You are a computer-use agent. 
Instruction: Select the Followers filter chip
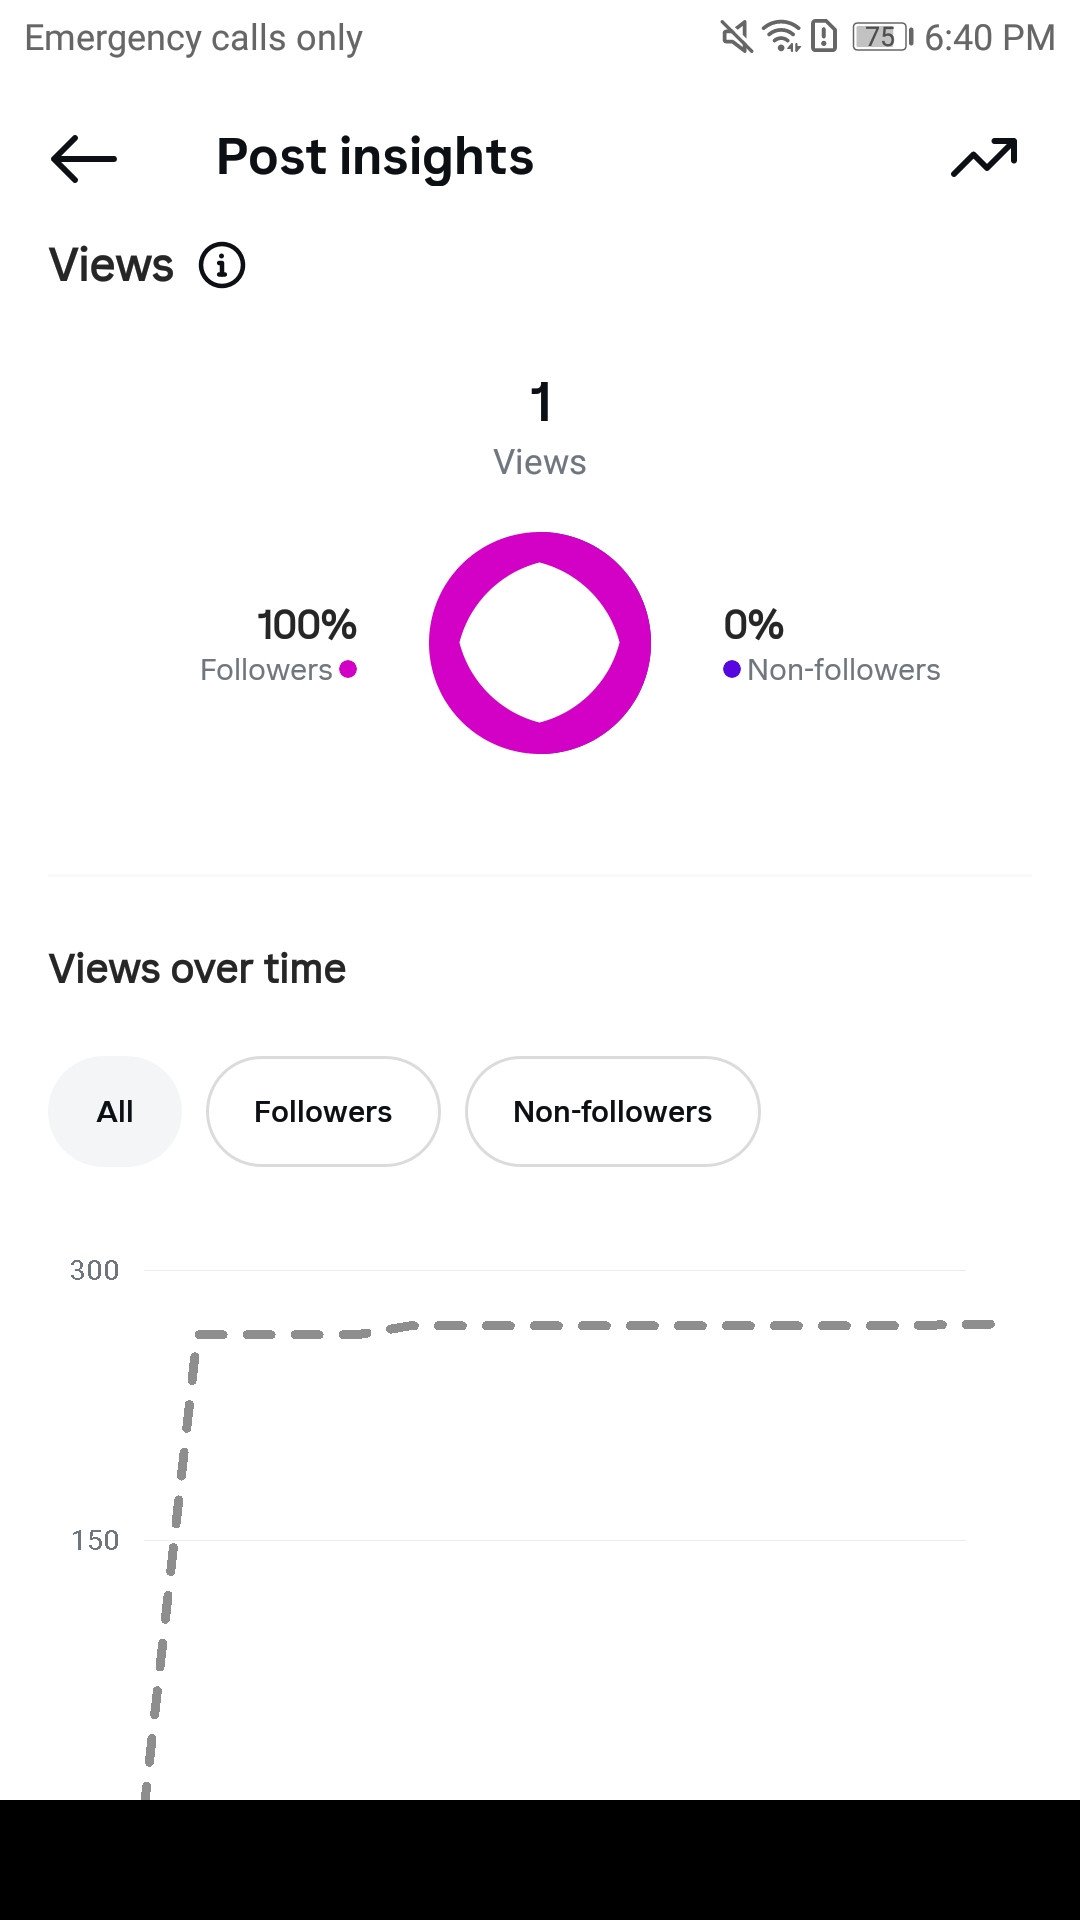tap(323, 1111)
